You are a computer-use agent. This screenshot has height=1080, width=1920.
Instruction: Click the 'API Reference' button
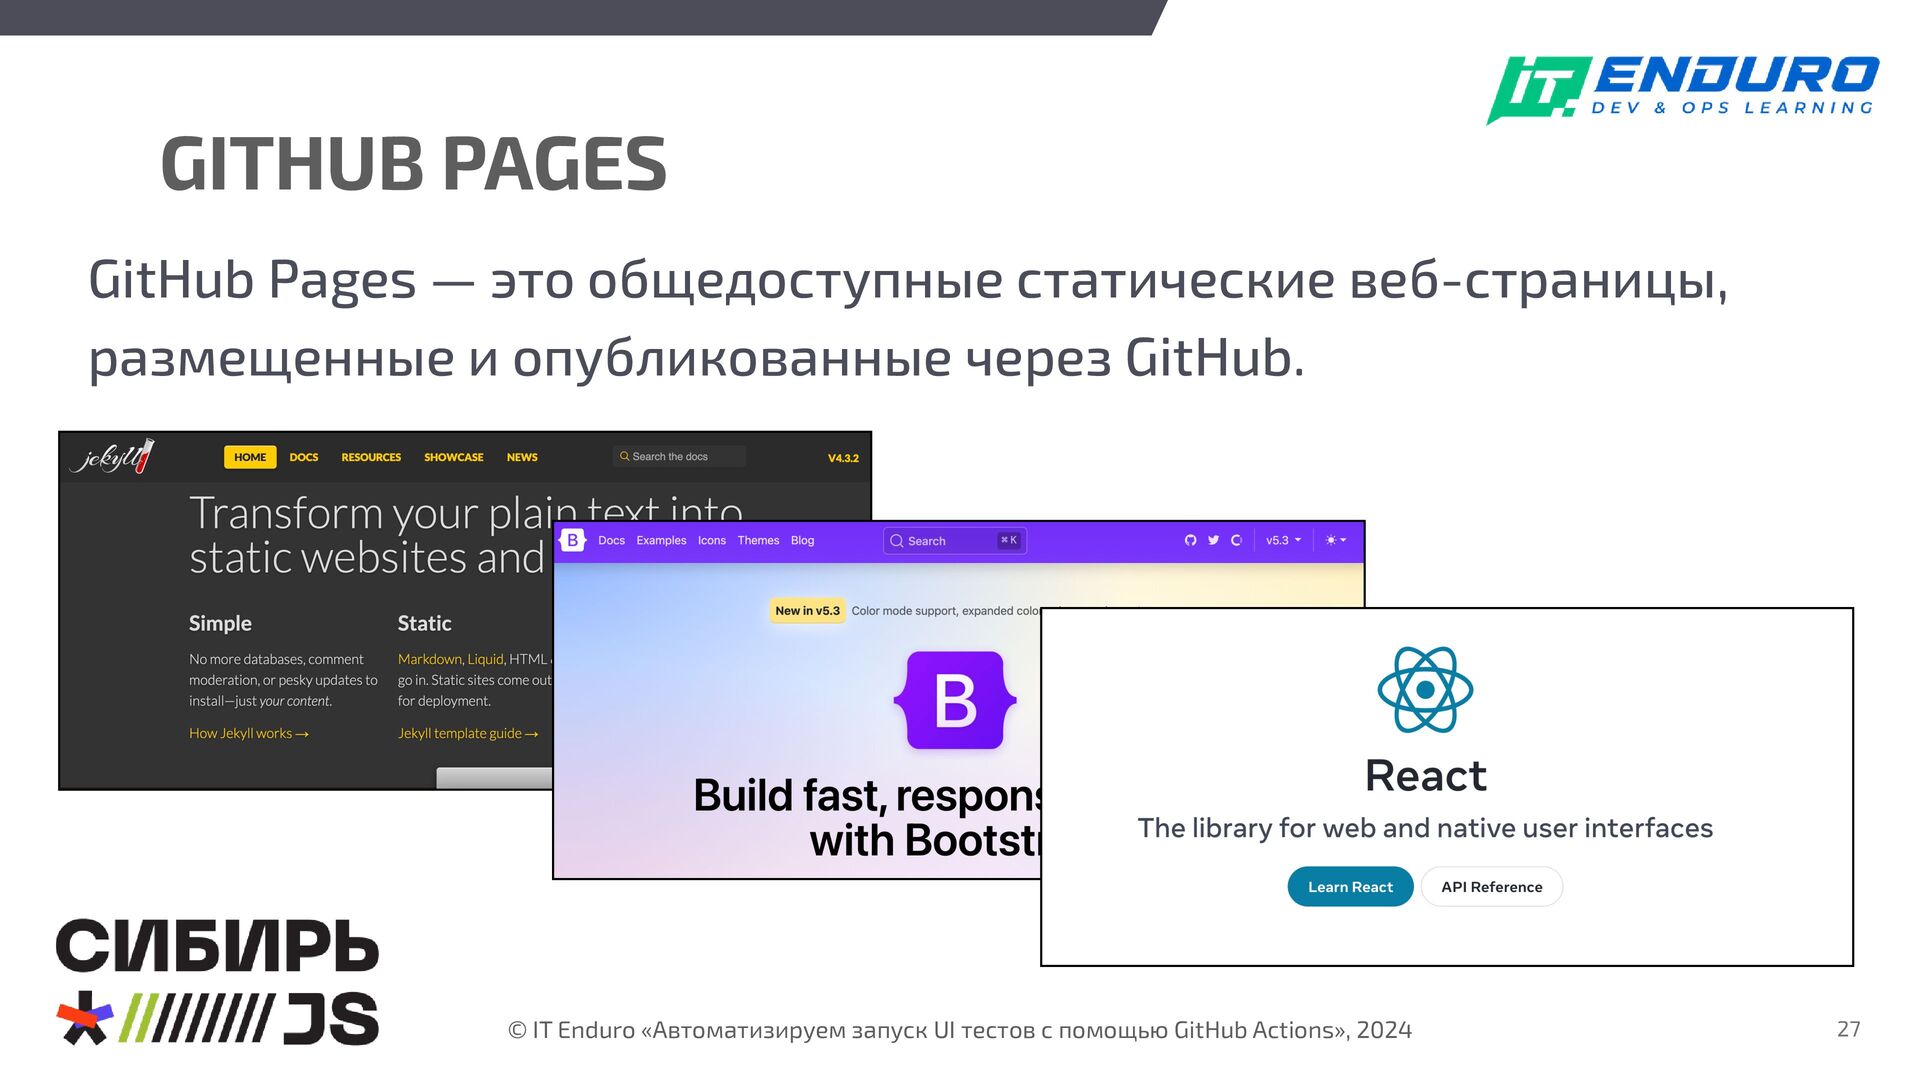point(1491,886)
